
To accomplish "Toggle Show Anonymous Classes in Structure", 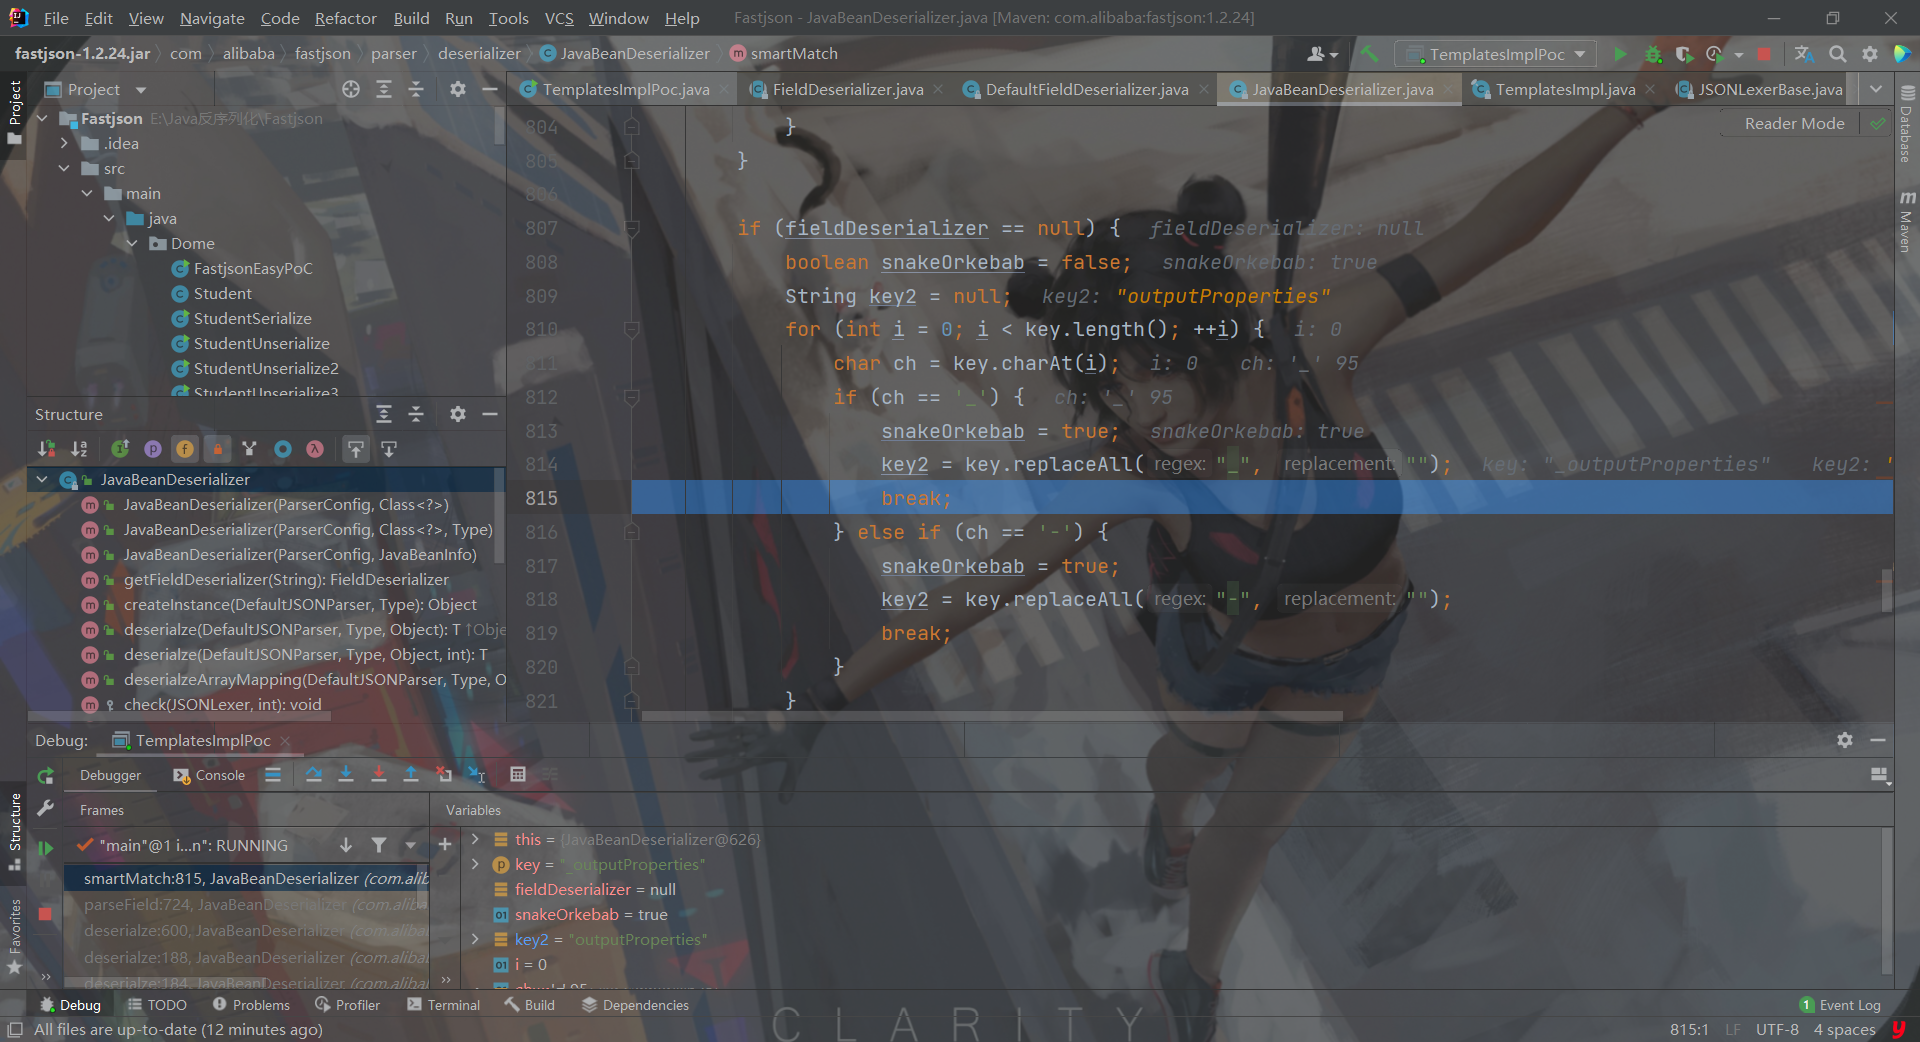I will coord(283,449).
